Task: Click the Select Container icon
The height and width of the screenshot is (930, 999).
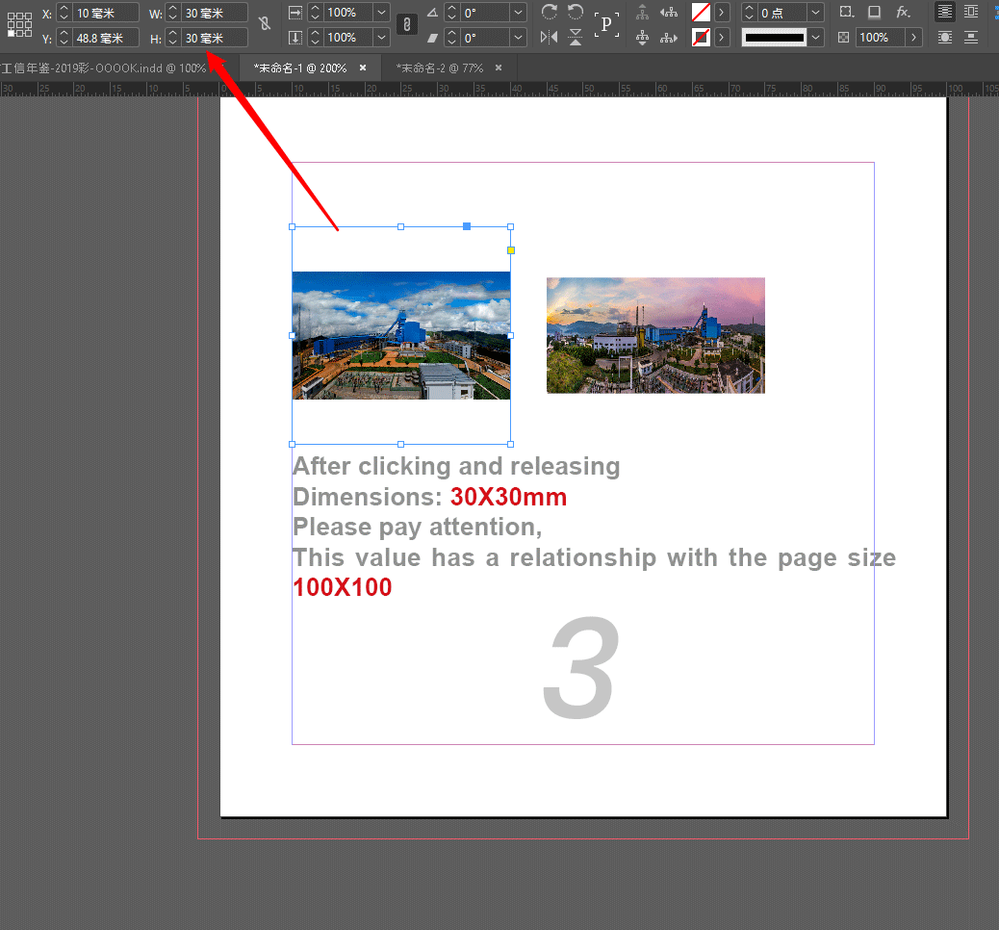Action: click(642, 12)
